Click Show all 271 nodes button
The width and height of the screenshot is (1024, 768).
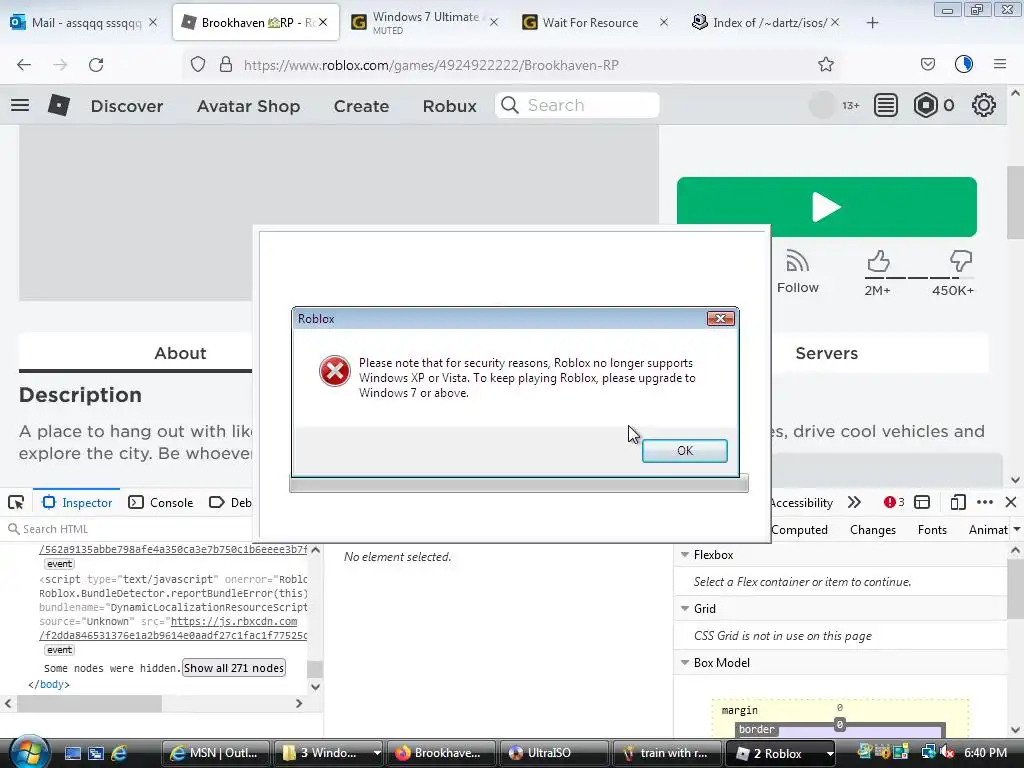tap(234, 668)
